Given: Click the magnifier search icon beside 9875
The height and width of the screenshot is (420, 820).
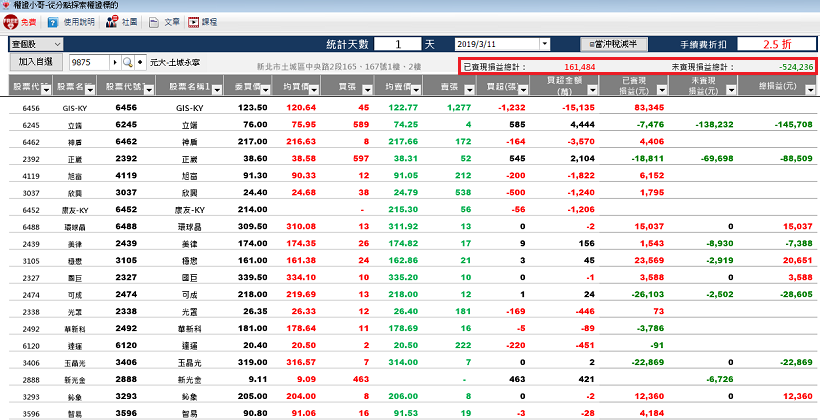Looking at the screenshot, I should (x=128, y=62).
